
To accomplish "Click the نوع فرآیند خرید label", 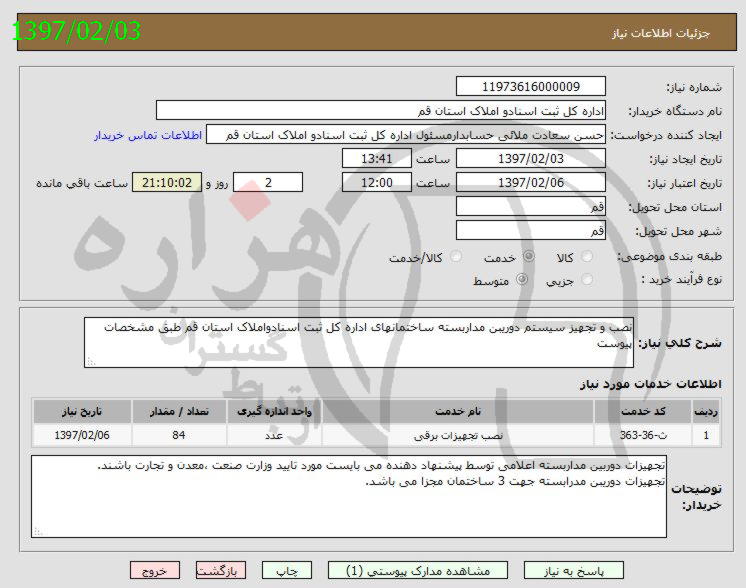I will [681, 279].
